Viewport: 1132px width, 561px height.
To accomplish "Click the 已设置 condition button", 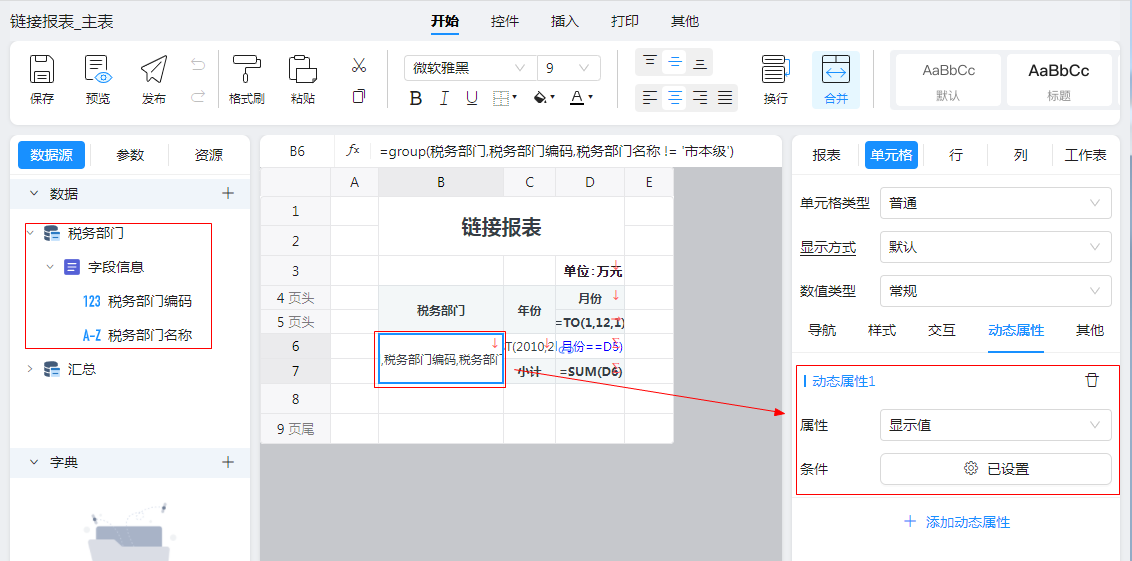I will 995,468.
